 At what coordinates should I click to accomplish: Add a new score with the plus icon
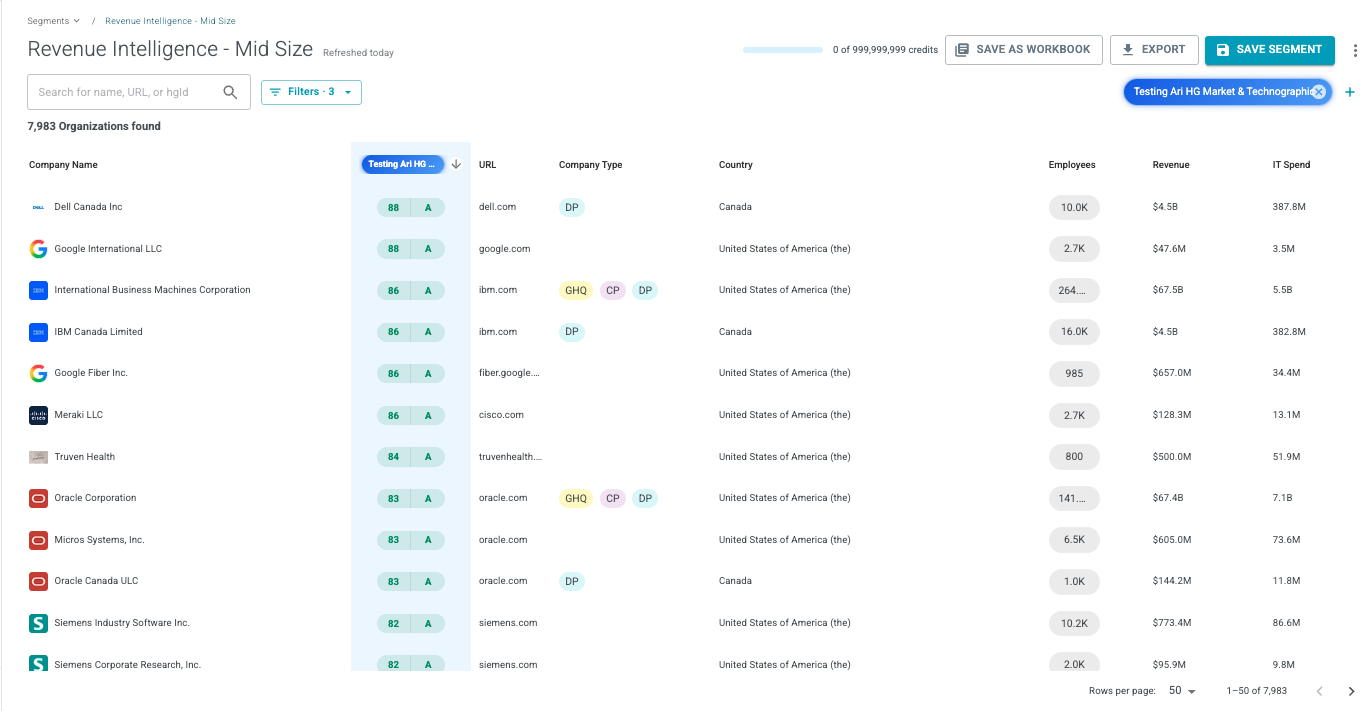coord(1349,92)
